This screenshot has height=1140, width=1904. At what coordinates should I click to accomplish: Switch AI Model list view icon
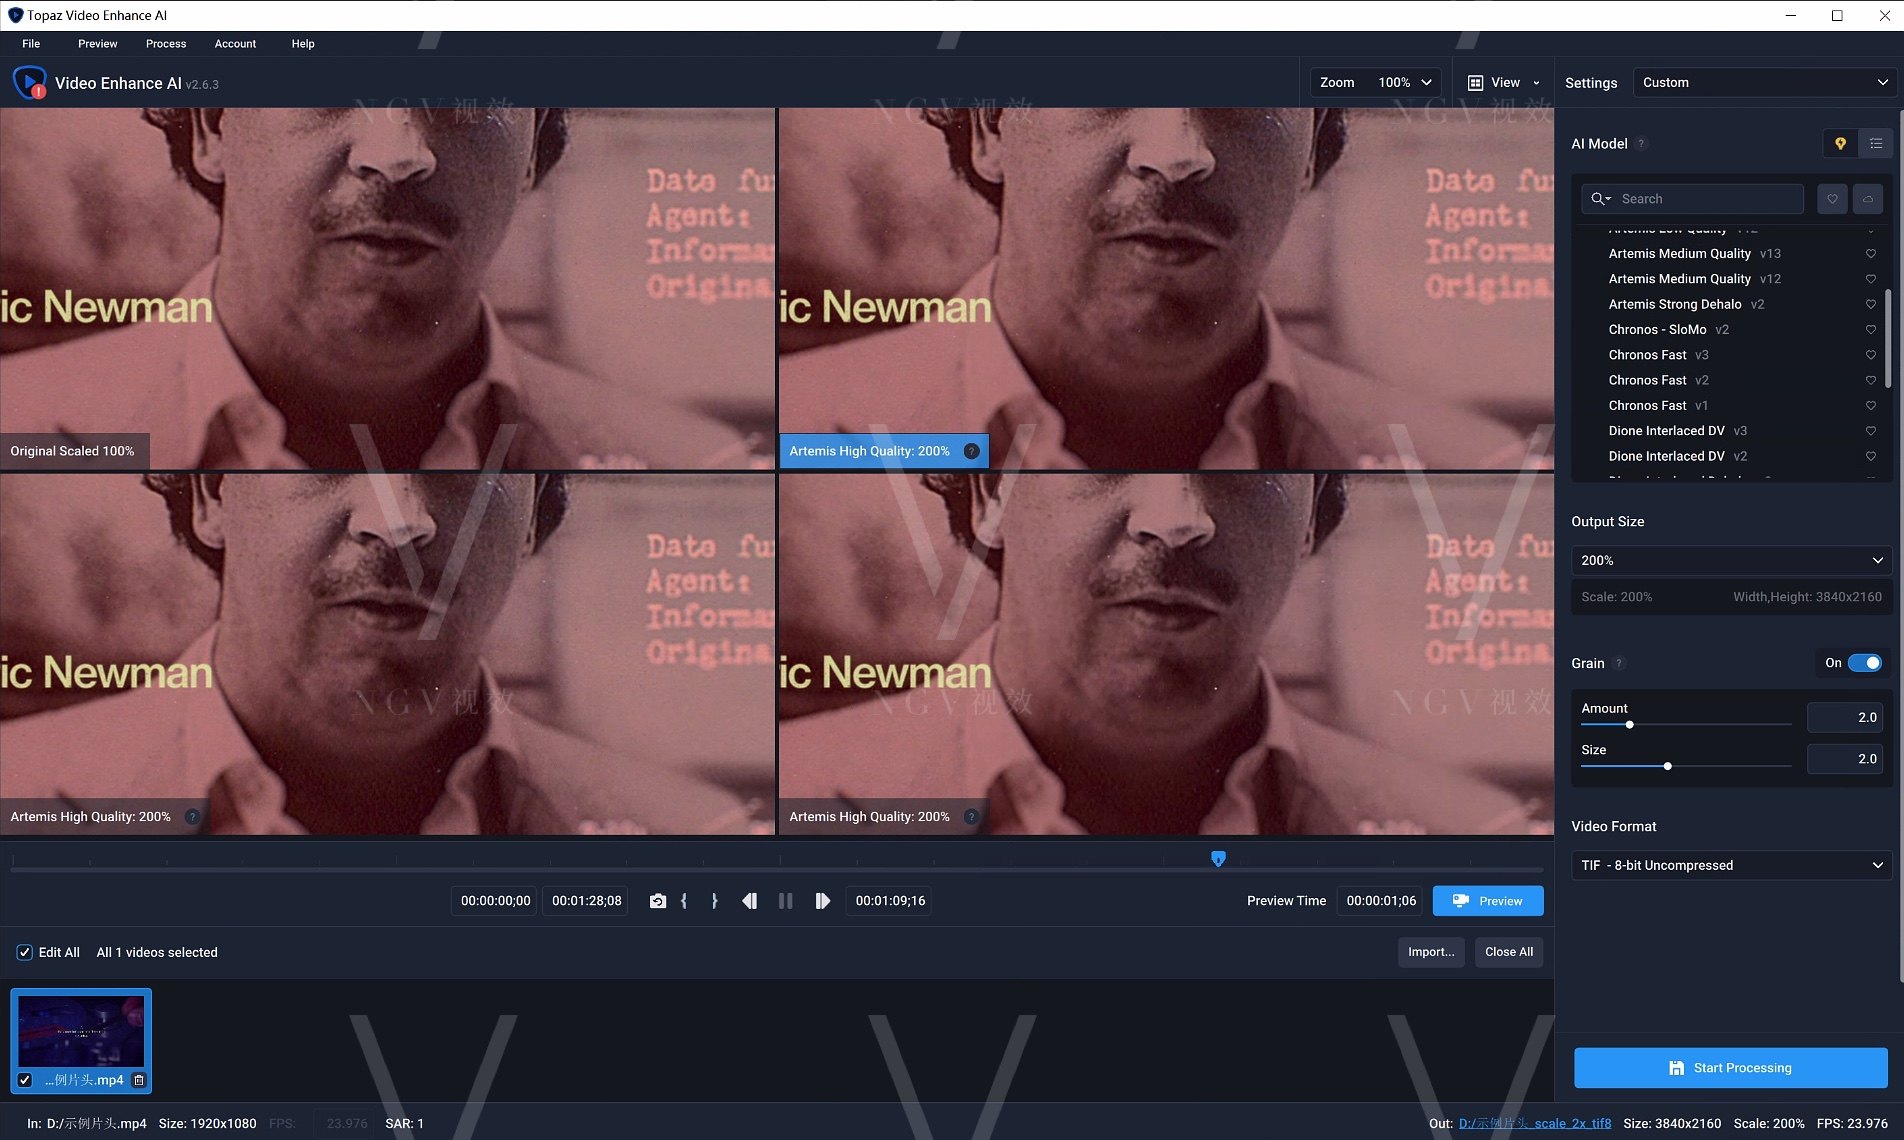click(x=1876, y=144)
